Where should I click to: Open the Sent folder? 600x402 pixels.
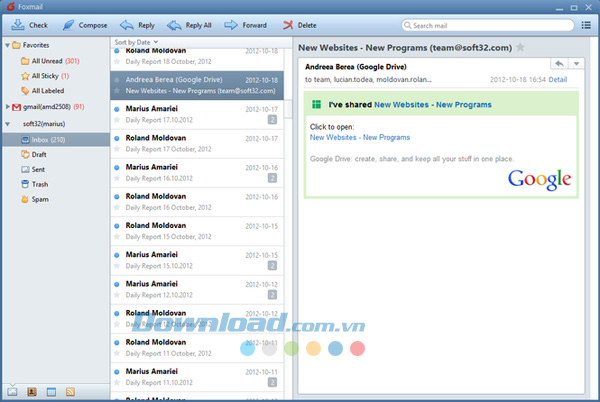pyautogui.click(x=33, y=169)
